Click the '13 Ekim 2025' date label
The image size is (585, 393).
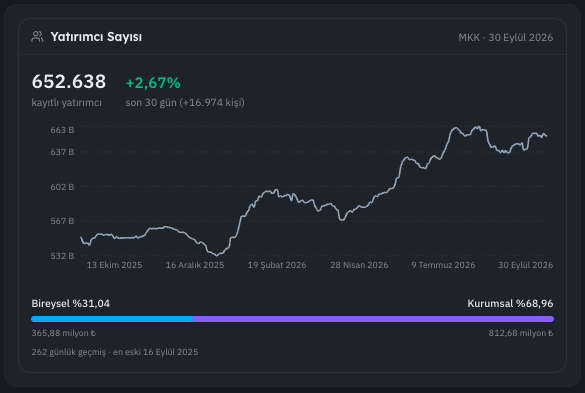point(115,265)
